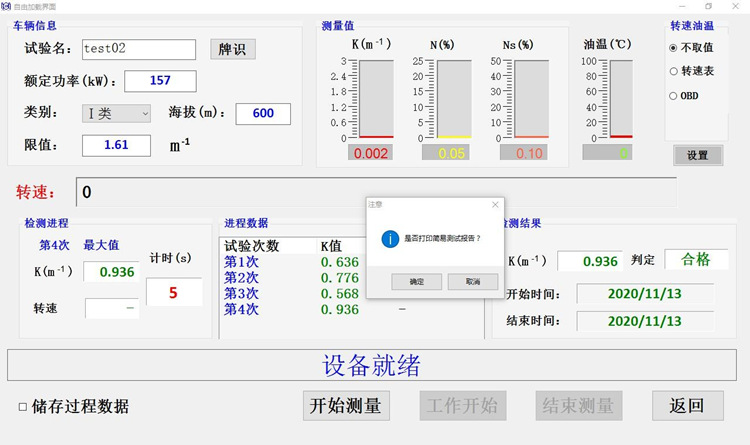Click dialog message 是否打印简易测试报告？
Viewport: 750px width, 445px height.
(x=442, y=238)
